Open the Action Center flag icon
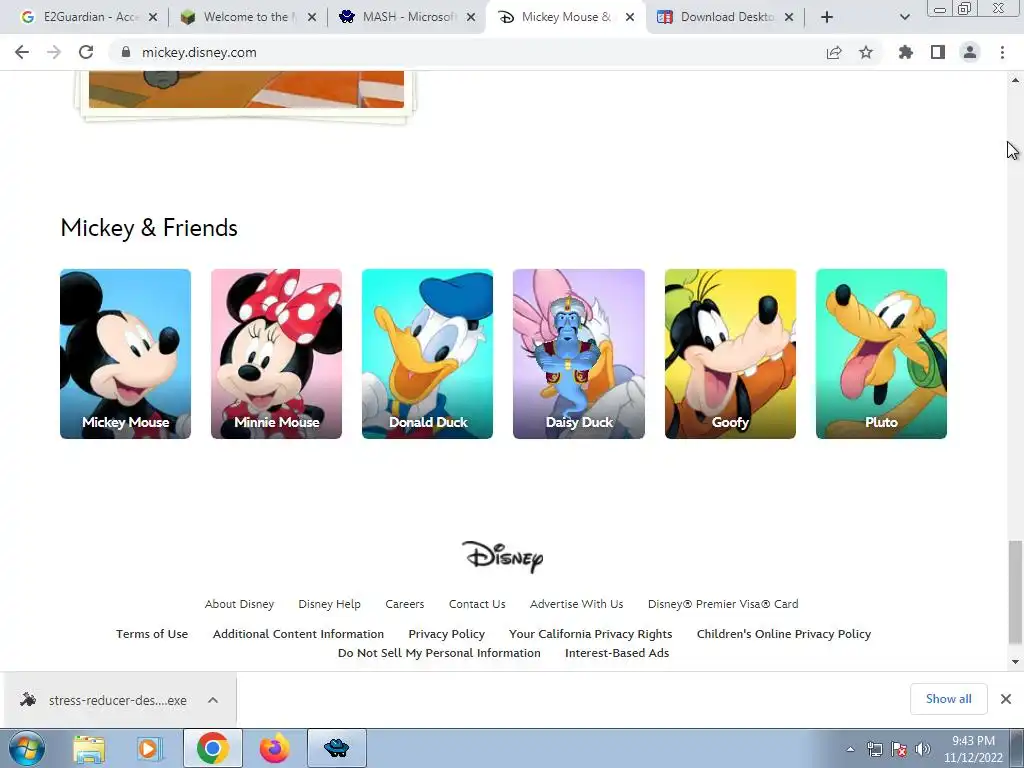 tap(899, 749)
